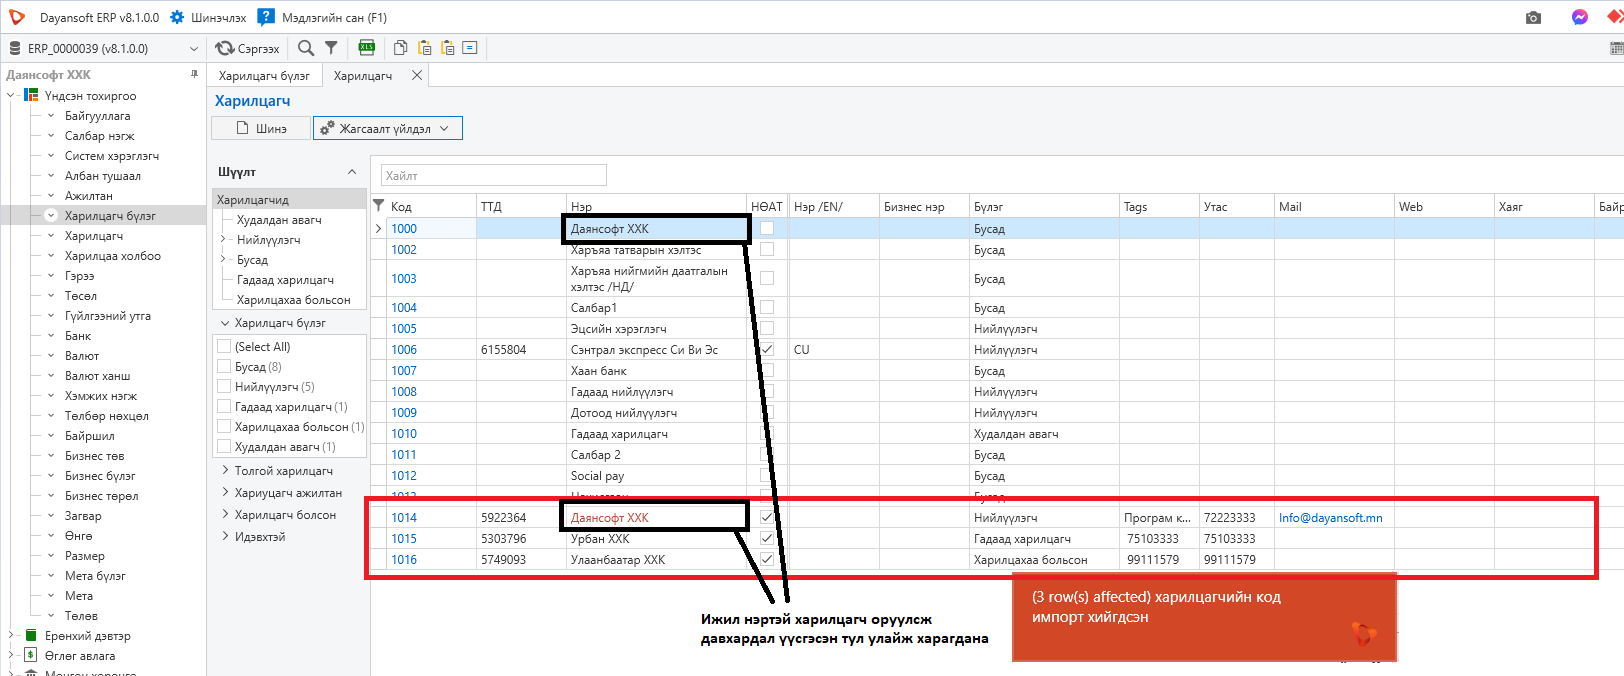Viewport: 1624px width, 676px height.
Task: Expand the Хариуцагч ажилтан filter section
Action: point(225,493)
